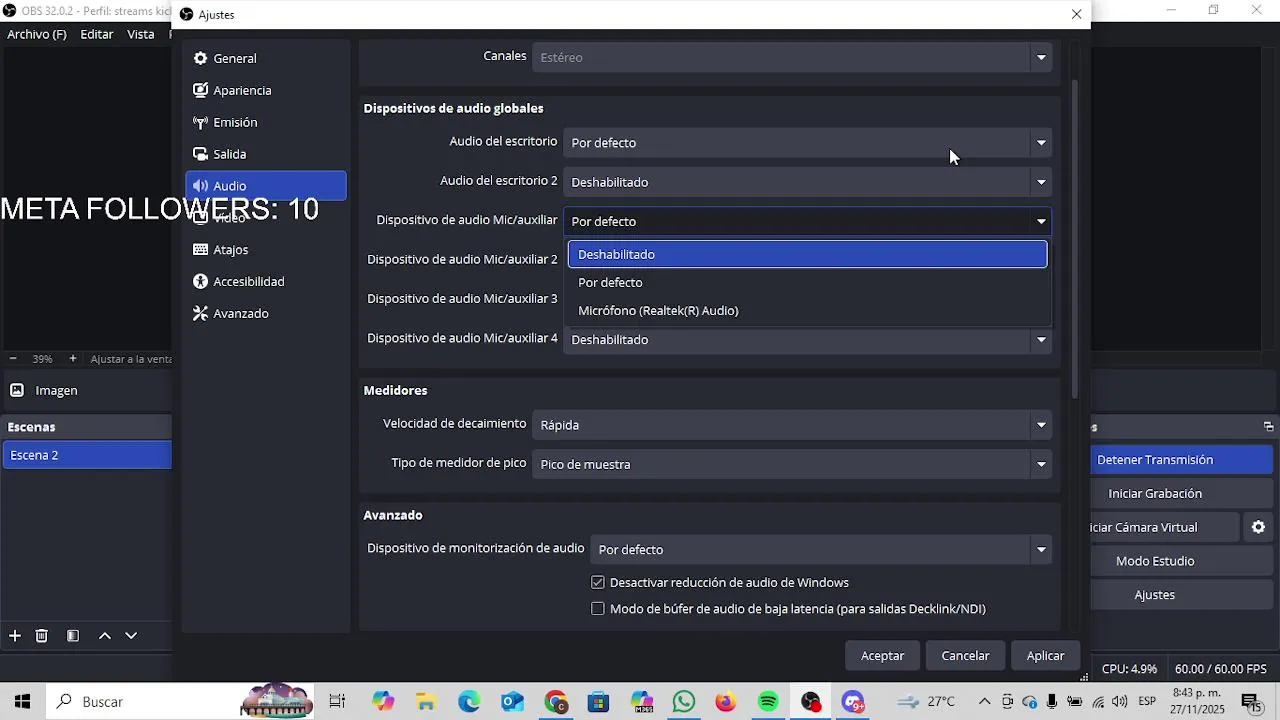
Task: Open Atajos settings tab
Action: (x=265, y=250)
